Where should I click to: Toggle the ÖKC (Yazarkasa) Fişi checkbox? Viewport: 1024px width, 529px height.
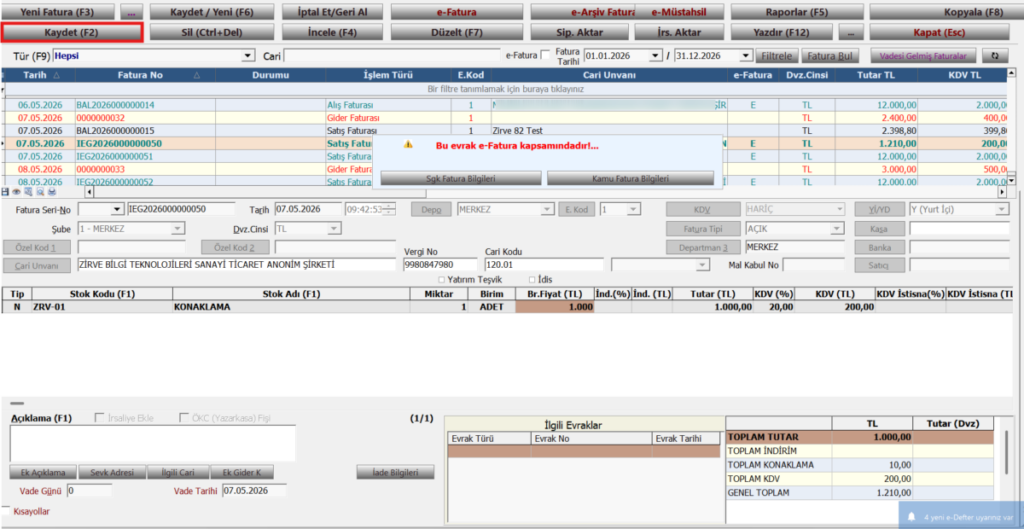(x=184, y=417)
